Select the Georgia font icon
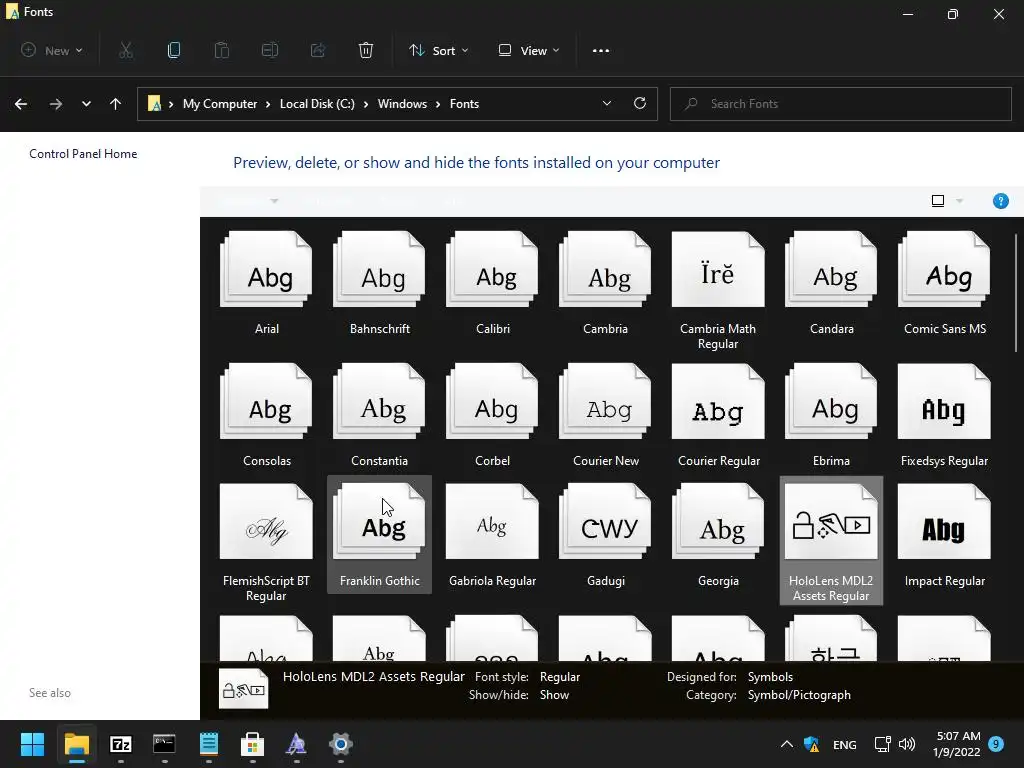Screen dimensions: 1024x768 pos(718,522)
